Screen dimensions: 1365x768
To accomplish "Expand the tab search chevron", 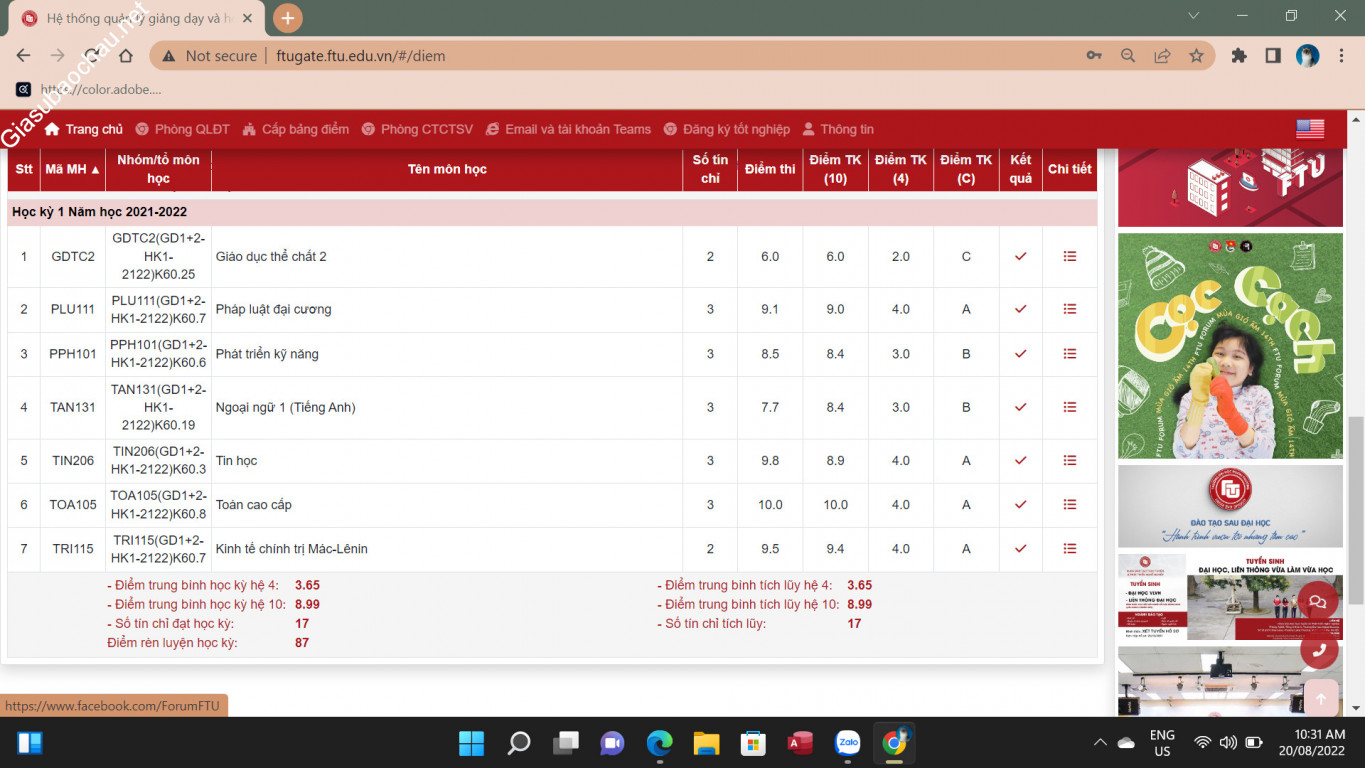I will [1193, 16].
